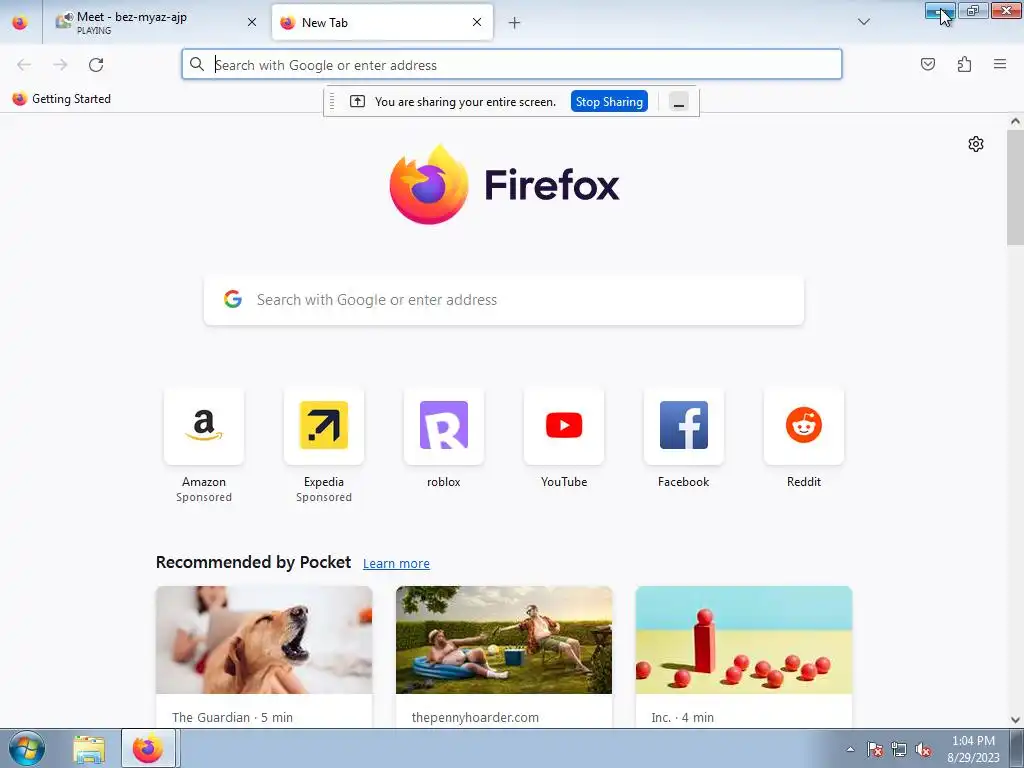Open a new tab with plus button
The image size is (1024, 768).
coord(515,23)
